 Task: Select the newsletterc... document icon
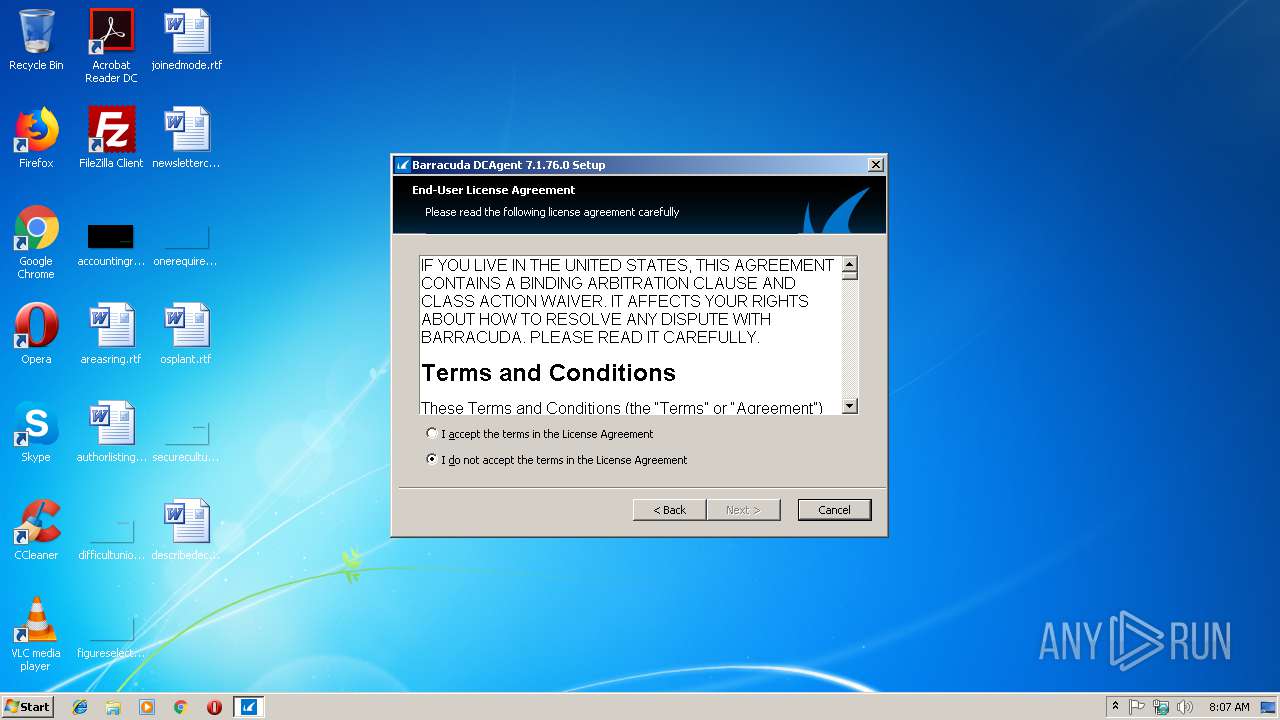point(187,138)
